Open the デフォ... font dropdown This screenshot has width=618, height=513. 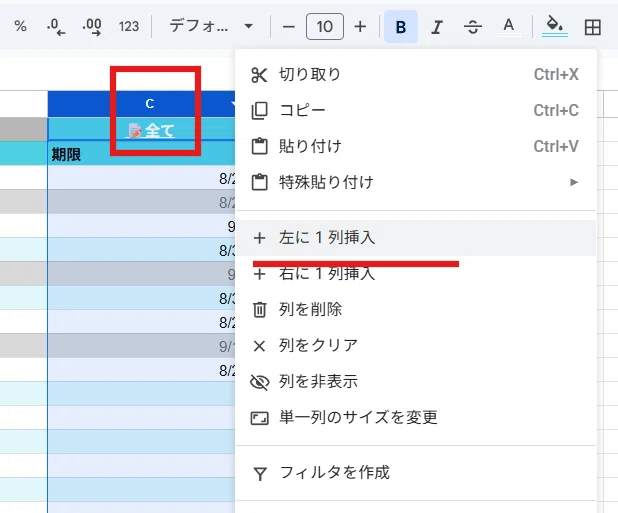tap(211, 26)
